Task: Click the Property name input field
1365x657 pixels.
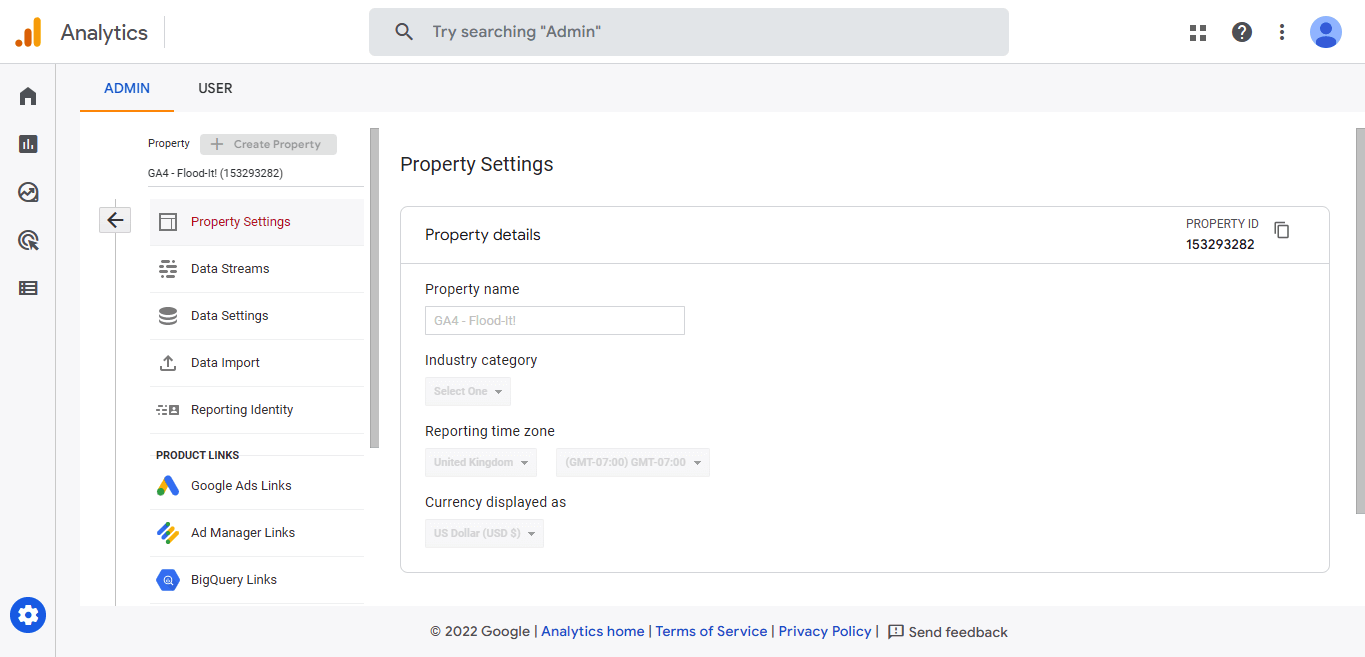Action: point(555,320)
